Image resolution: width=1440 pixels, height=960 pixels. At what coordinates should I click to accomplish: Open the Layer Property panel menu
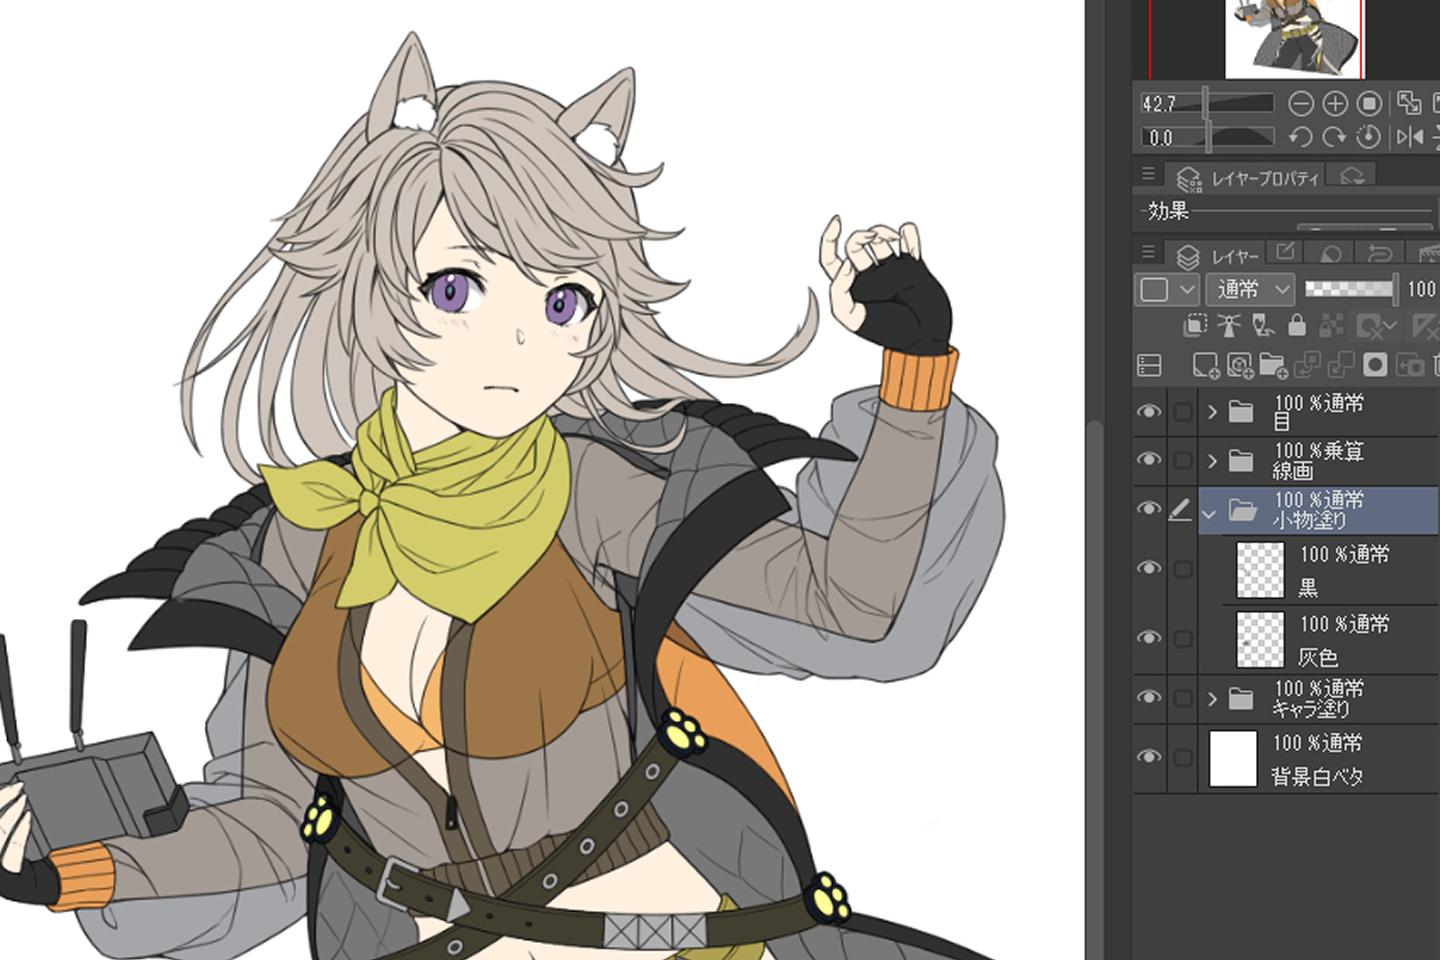pos(1148,174)
